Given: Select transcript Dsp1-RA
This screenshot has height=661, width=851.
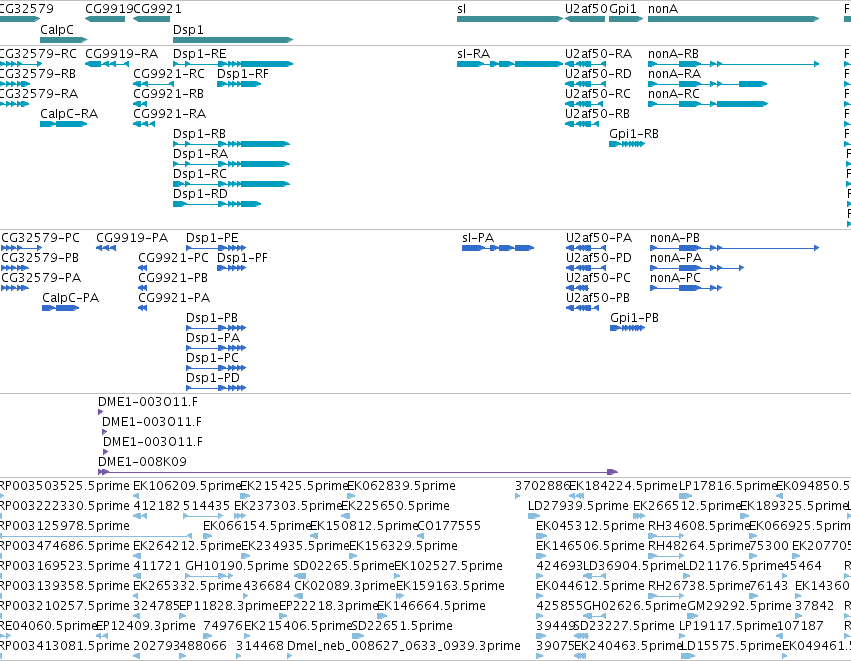Looking at the screenshot, I should pyautogui.click(x=231, y=164).
